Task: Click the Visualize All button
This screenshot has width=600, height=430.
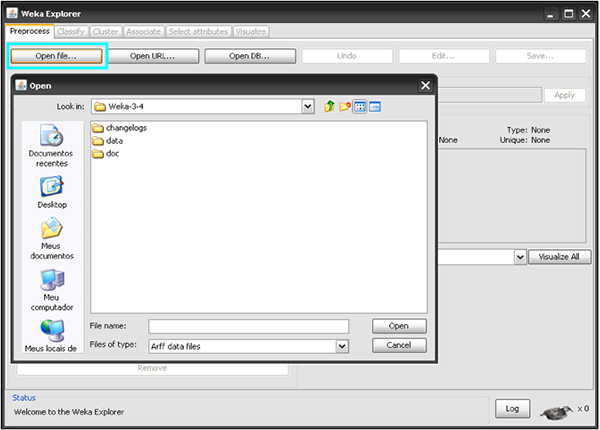Action: click(559, 257)
